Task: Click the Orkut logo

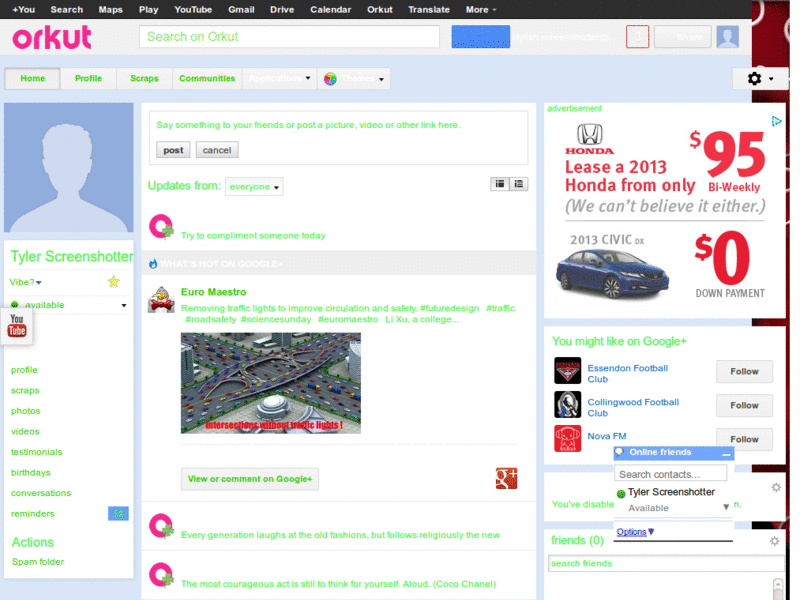Action: pos(52,38)
